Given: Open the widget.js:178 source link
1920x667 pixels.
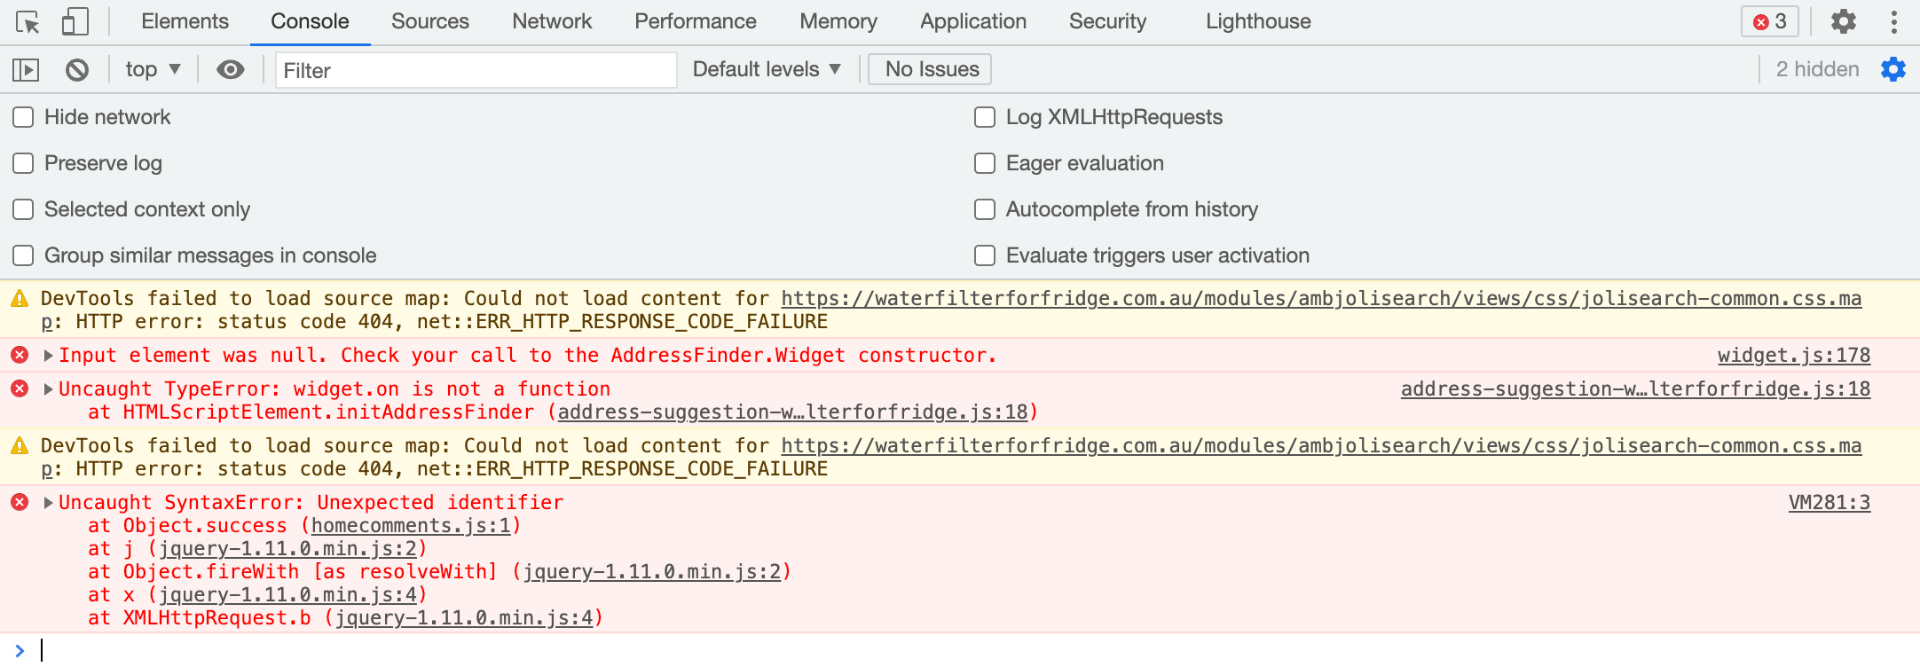Looking at the screenshot, I should (x=1793, y=356).
